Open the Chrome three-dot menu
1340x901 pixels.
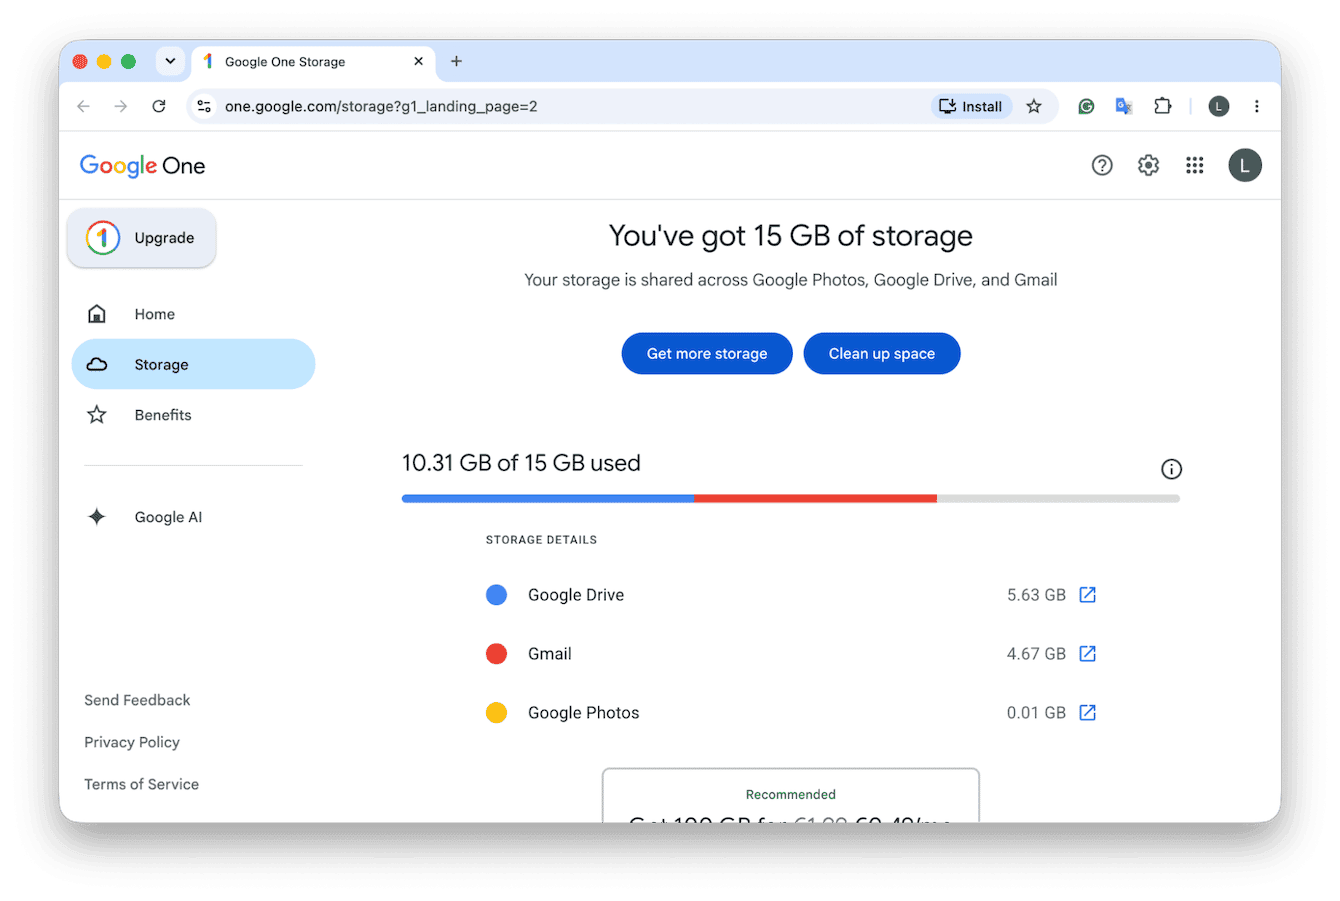[x=1256, y=106]
